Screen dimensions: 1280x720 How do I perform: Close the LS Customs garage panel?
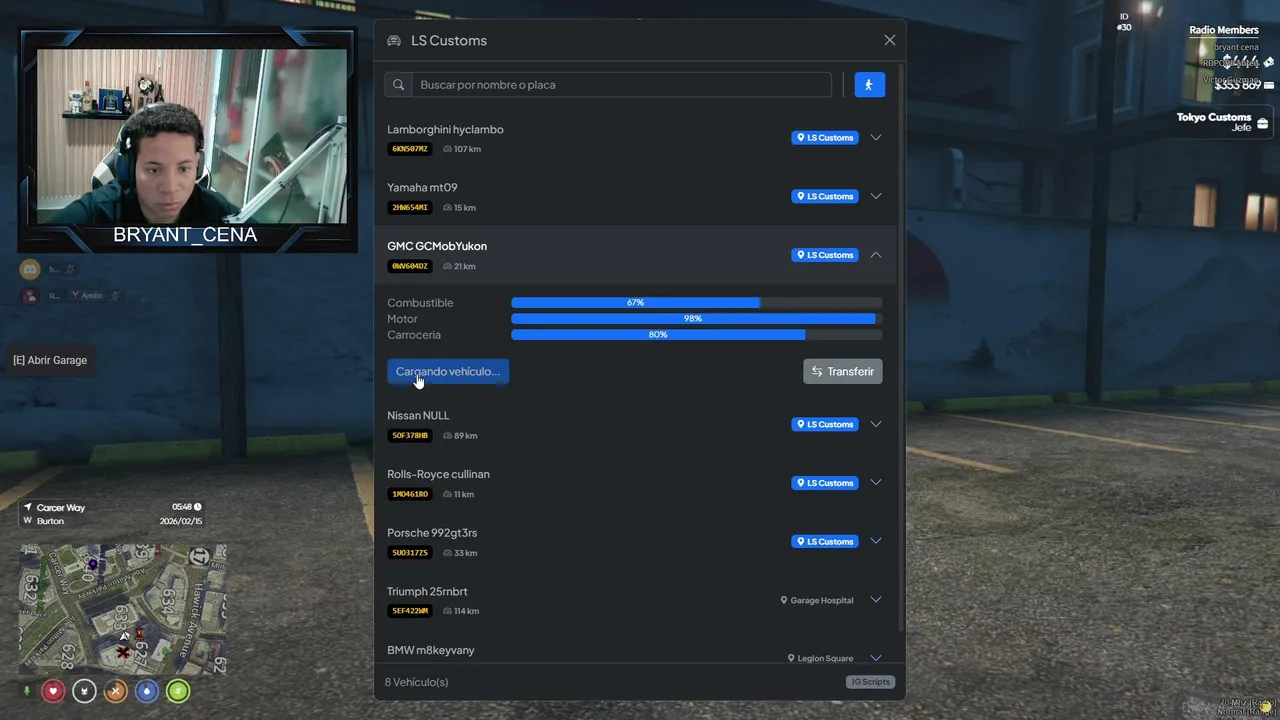(889, 40)
